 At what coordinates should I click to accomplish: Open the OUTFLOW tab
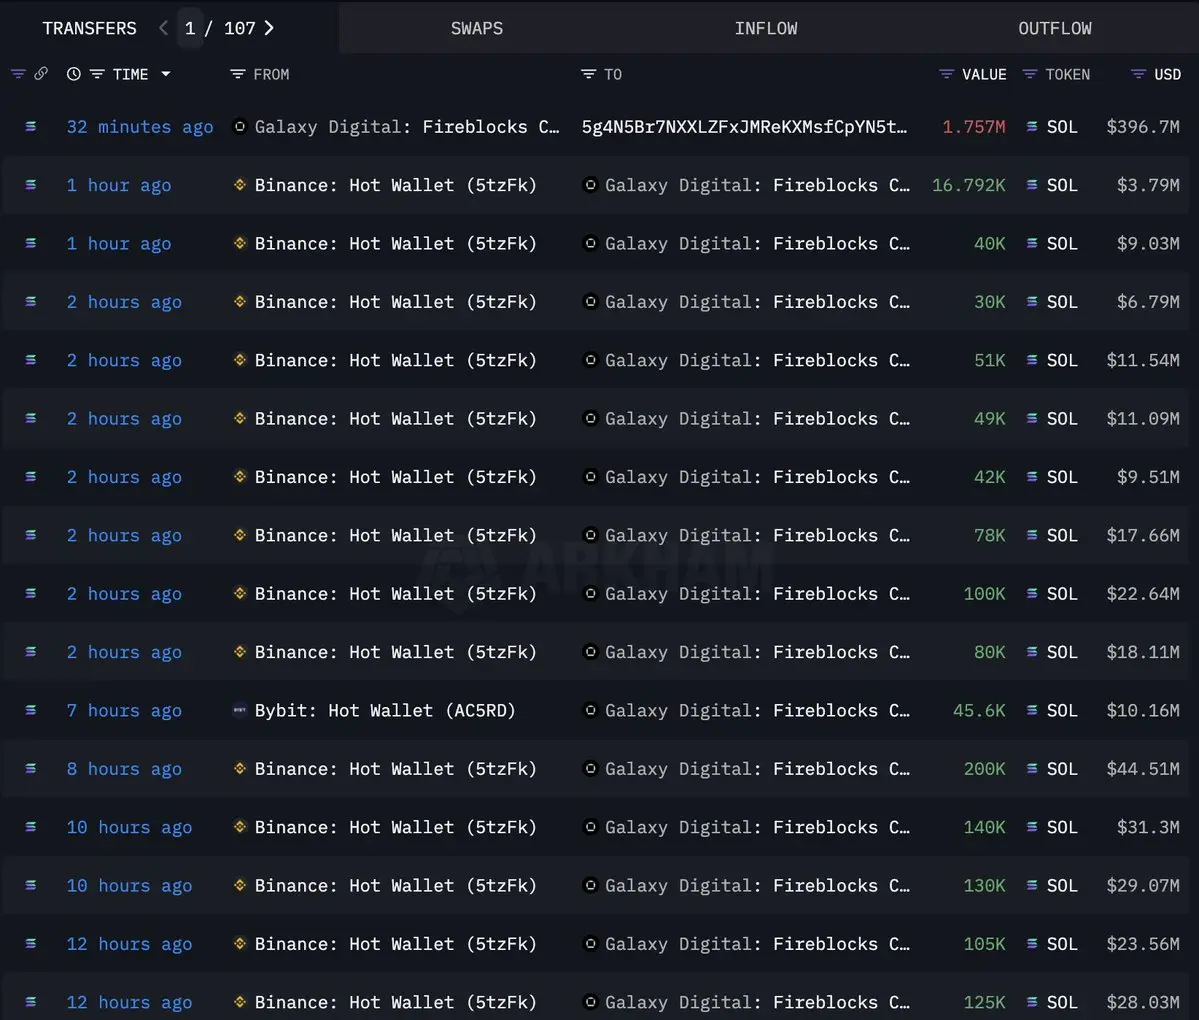[1054, 28]
